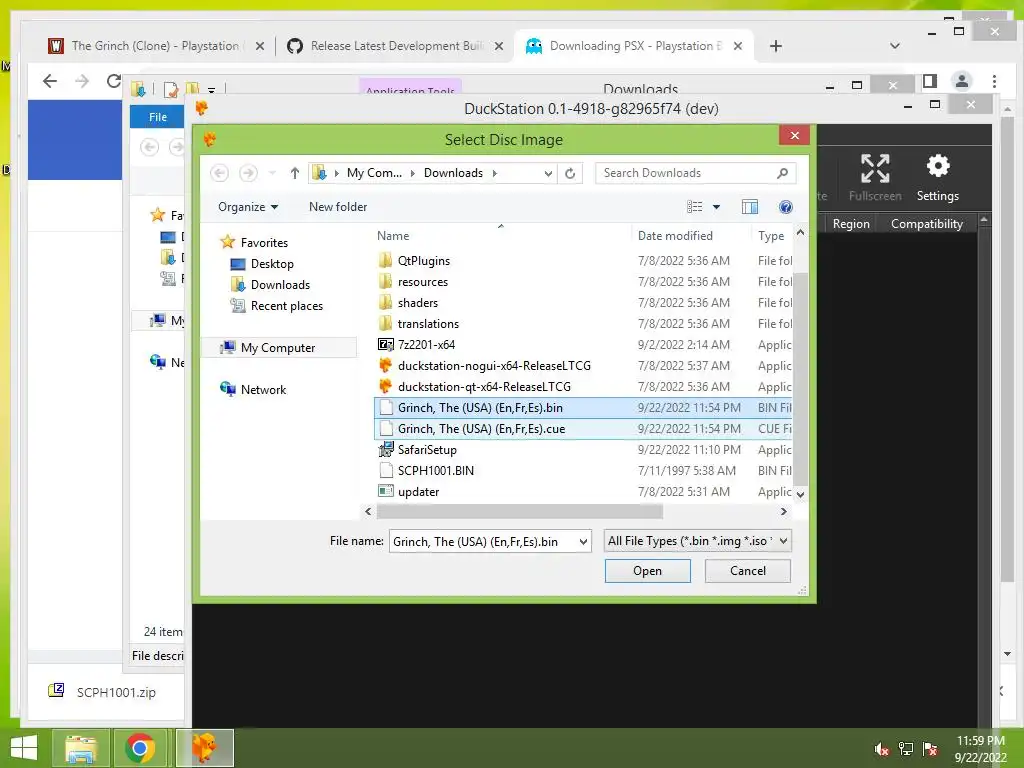Reload the page in Chrome

tap(114, 81)
